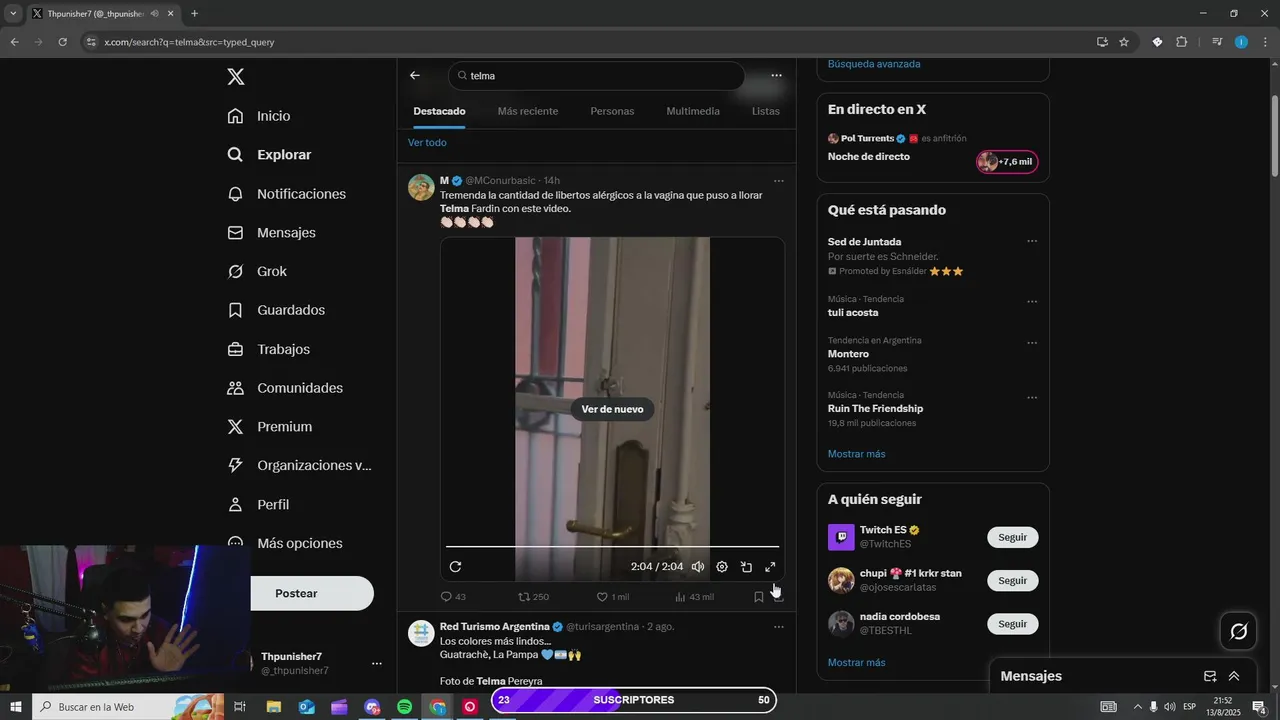Switch to Personas tab
This screenshot has width=1280, height=720.
click(x=612, y=111)
